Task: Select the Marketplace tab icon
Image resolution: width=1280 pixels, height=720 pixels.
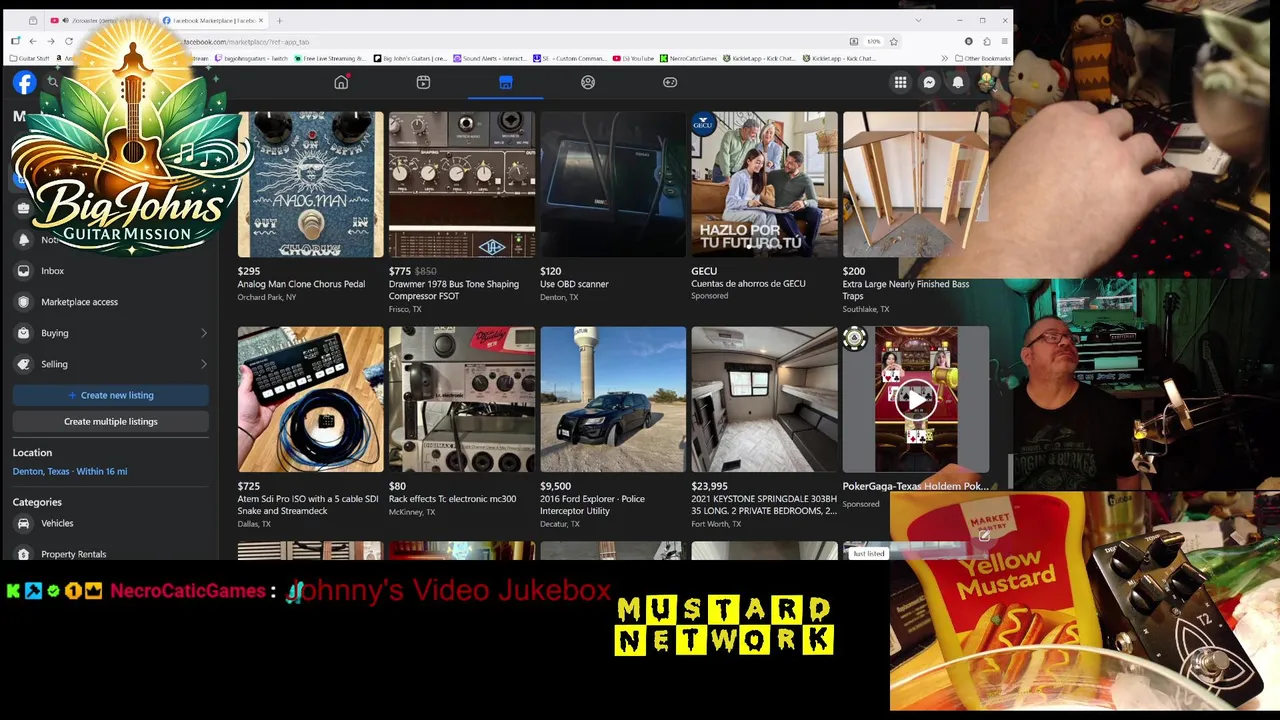Action: (505, 82)
